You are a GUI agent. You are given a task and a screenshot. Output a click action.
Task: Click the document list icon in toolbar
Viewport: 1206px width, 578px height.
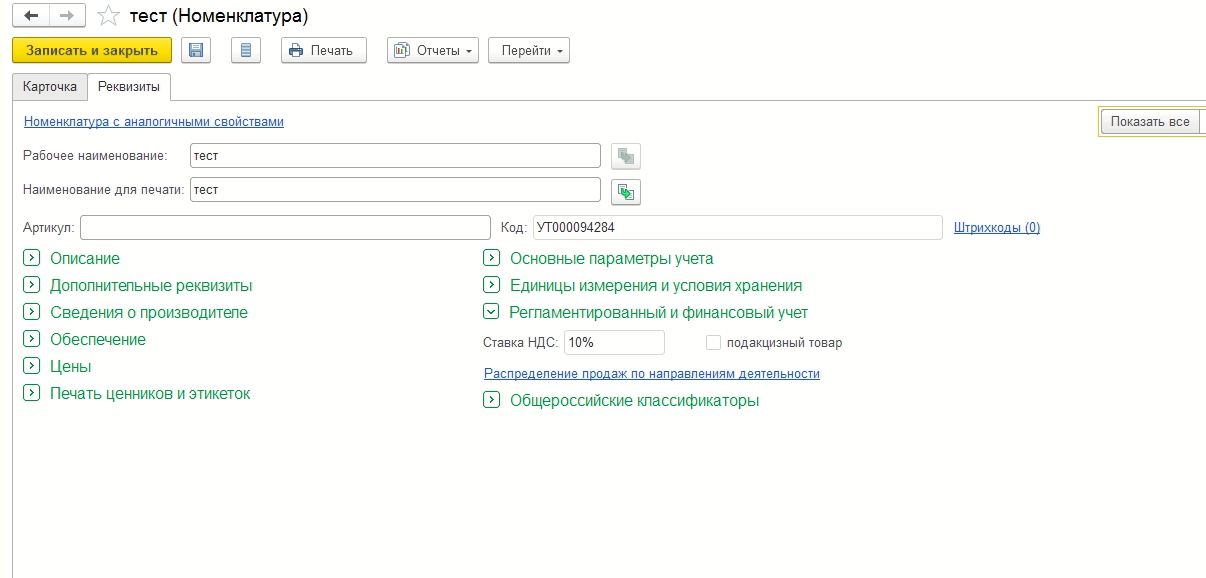coord(246,50)
